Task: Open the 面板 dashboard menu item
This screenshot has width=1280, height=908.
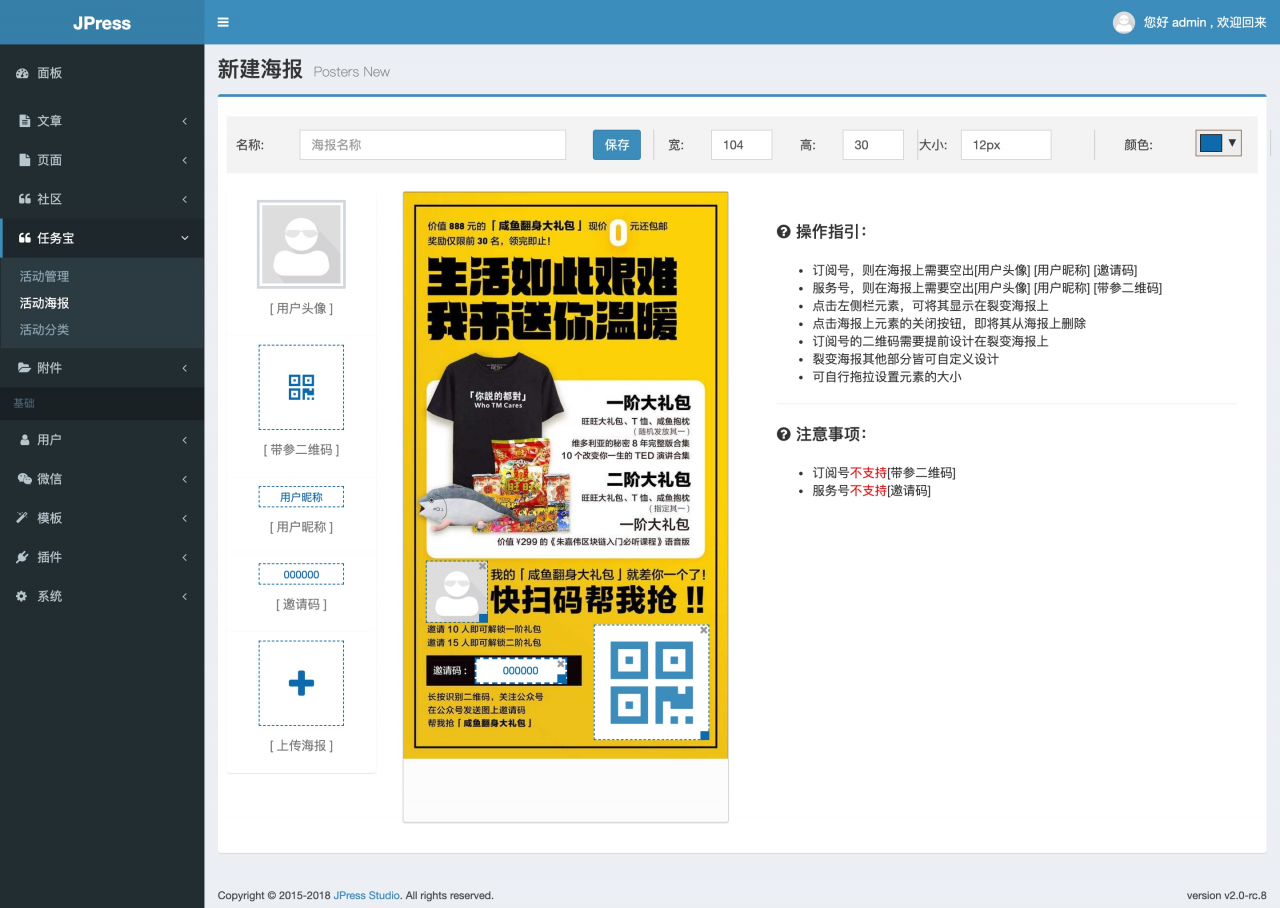Action: point(102,73)
